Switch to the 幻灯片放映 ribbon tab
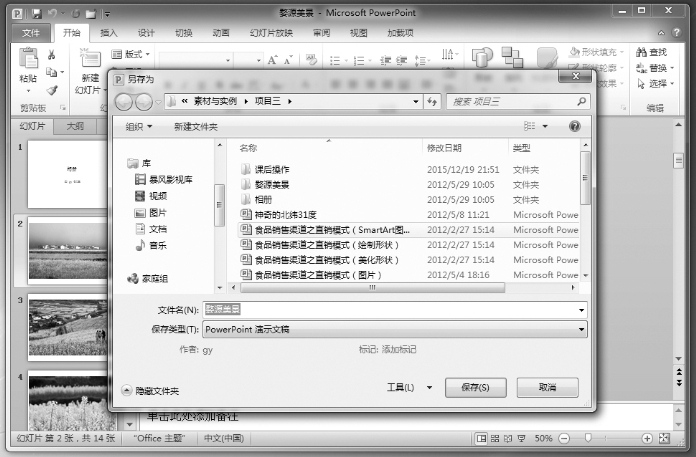This screenshot has width=696, height=457. coord(271,33)
